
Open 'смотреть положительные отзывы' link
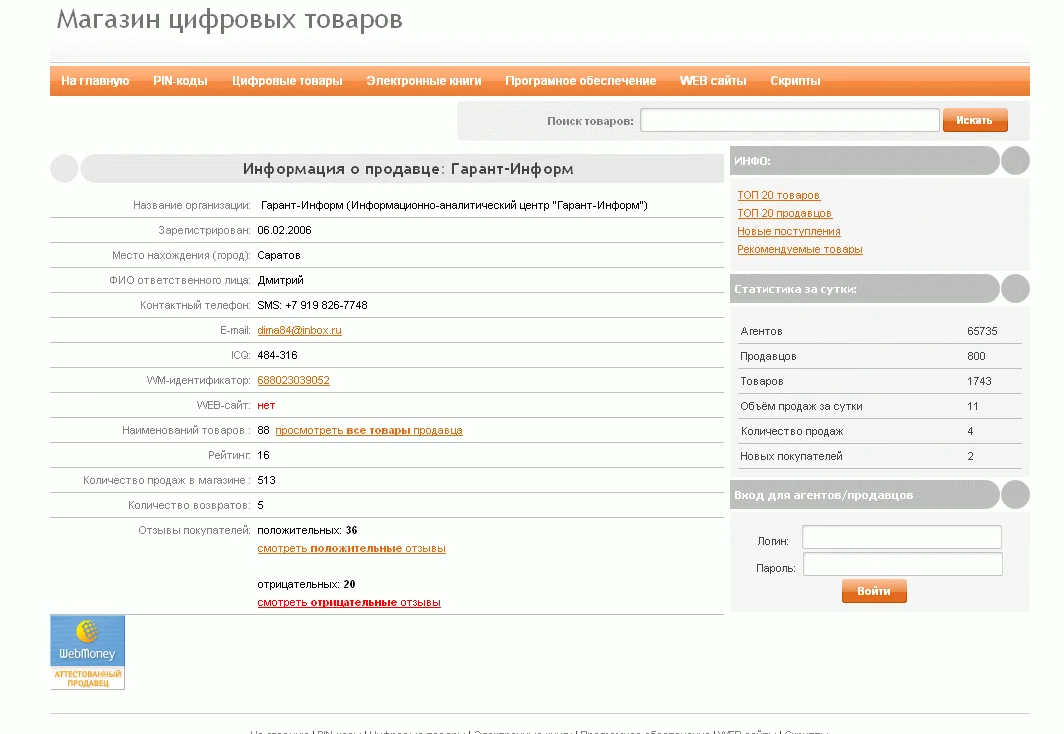pos(352,549)
